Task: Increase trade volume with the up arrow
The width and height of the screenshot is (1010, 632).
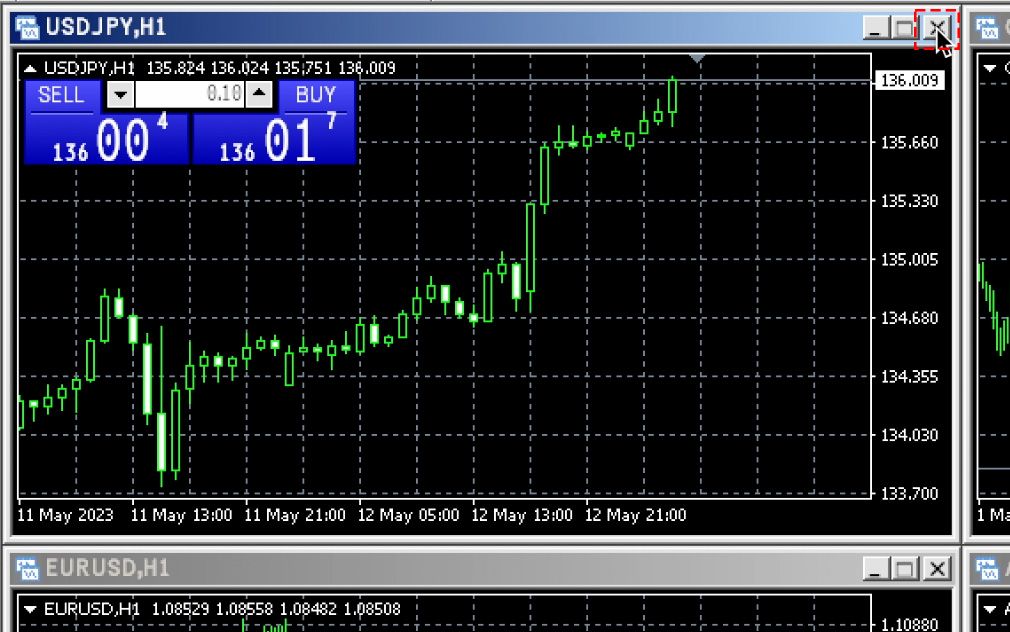Action: (x=259, y=95)
